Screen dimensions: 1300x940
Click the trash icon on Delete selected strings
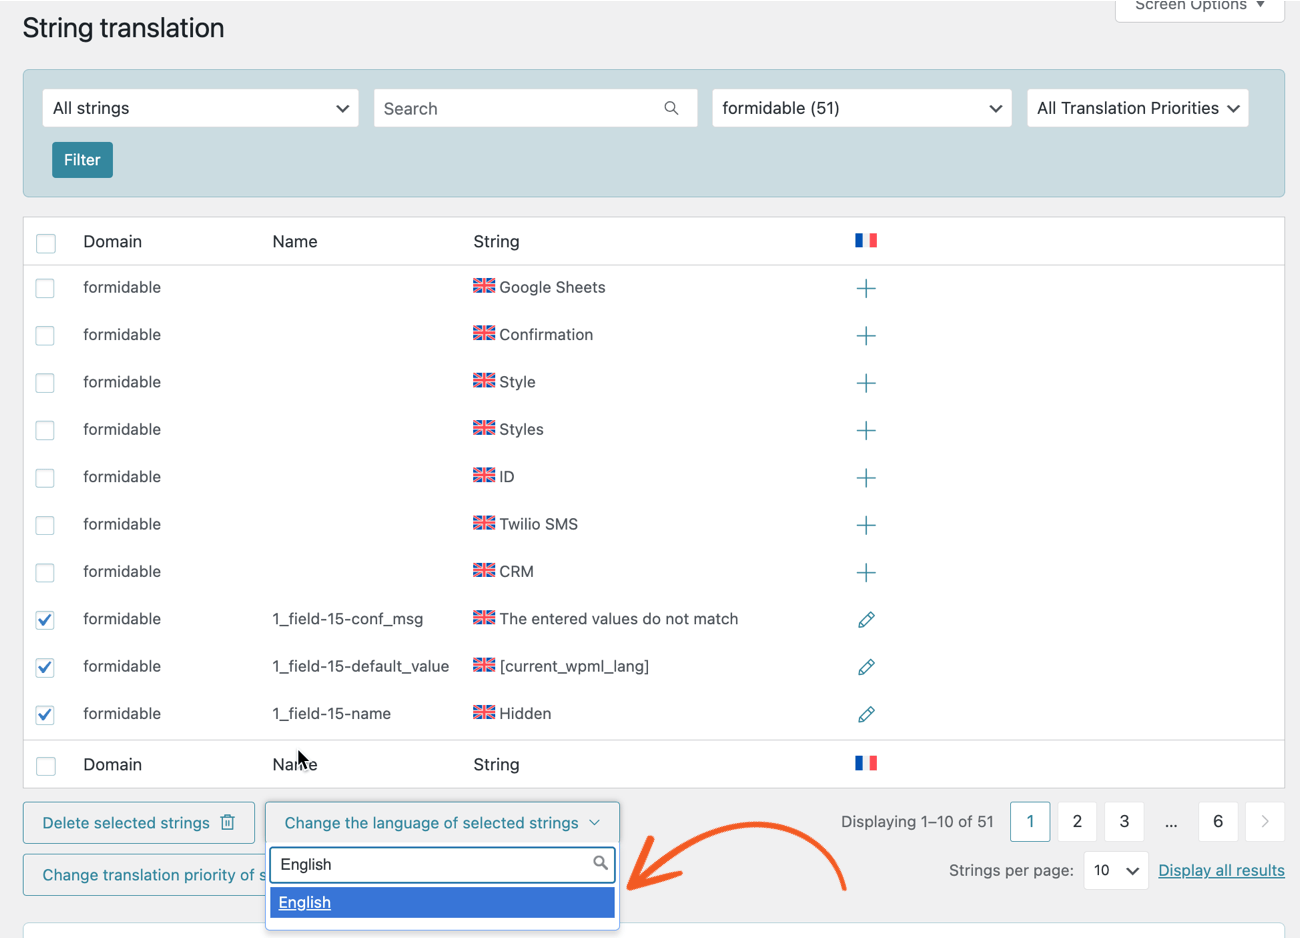[x=228, y=822]
